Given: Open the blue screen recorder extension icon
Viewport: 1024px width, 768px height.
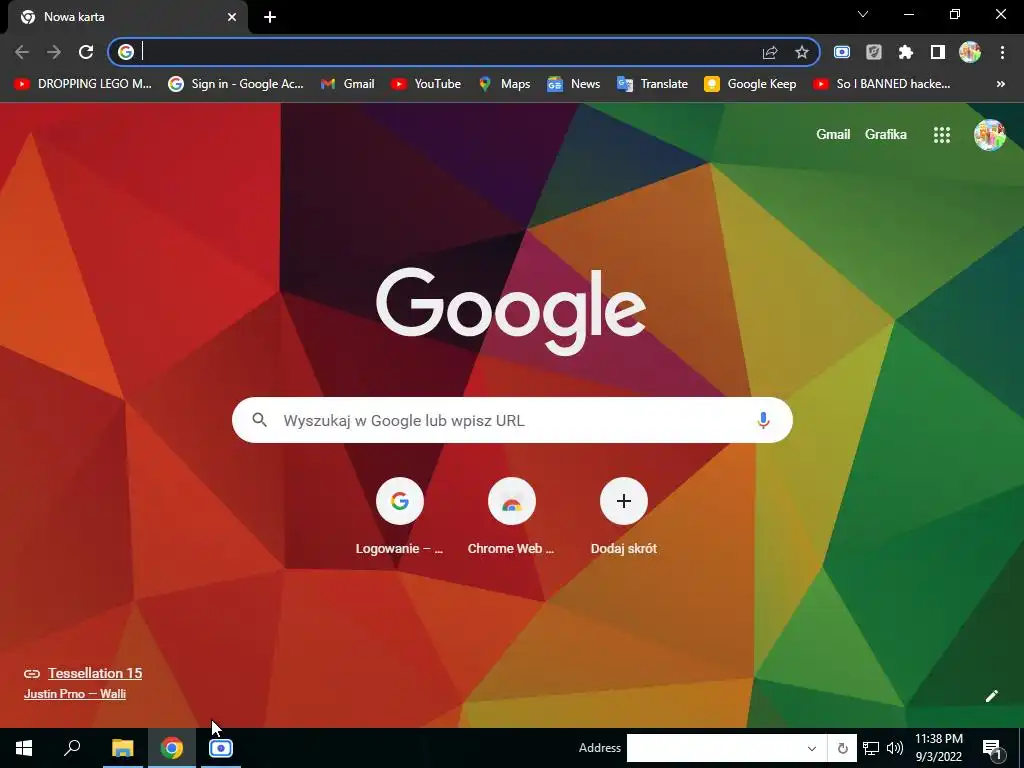Looking at the screenshot, I should click(842, 52).
